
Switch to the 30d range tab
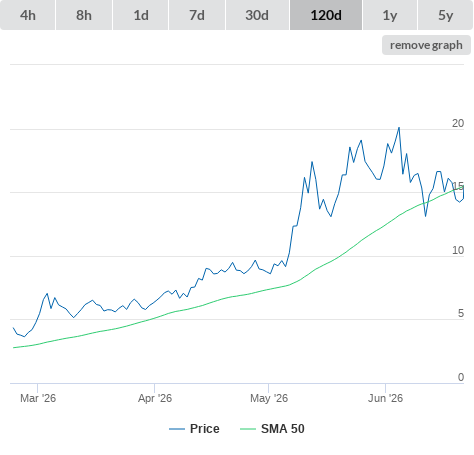point(257,15)
